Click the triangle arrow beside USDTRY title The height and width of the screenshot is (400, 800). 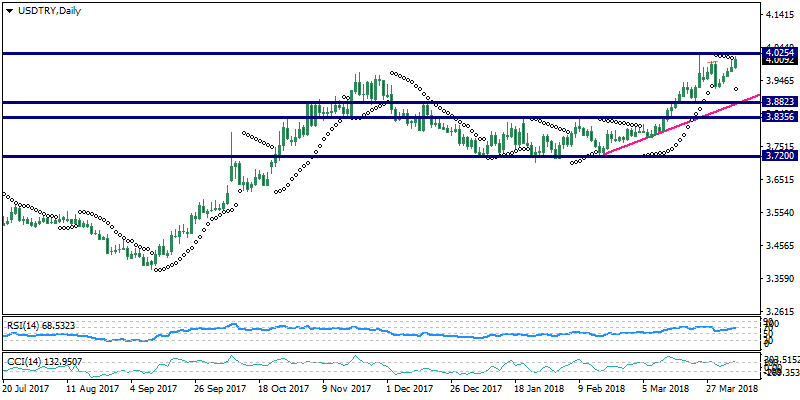coord(8,10)
